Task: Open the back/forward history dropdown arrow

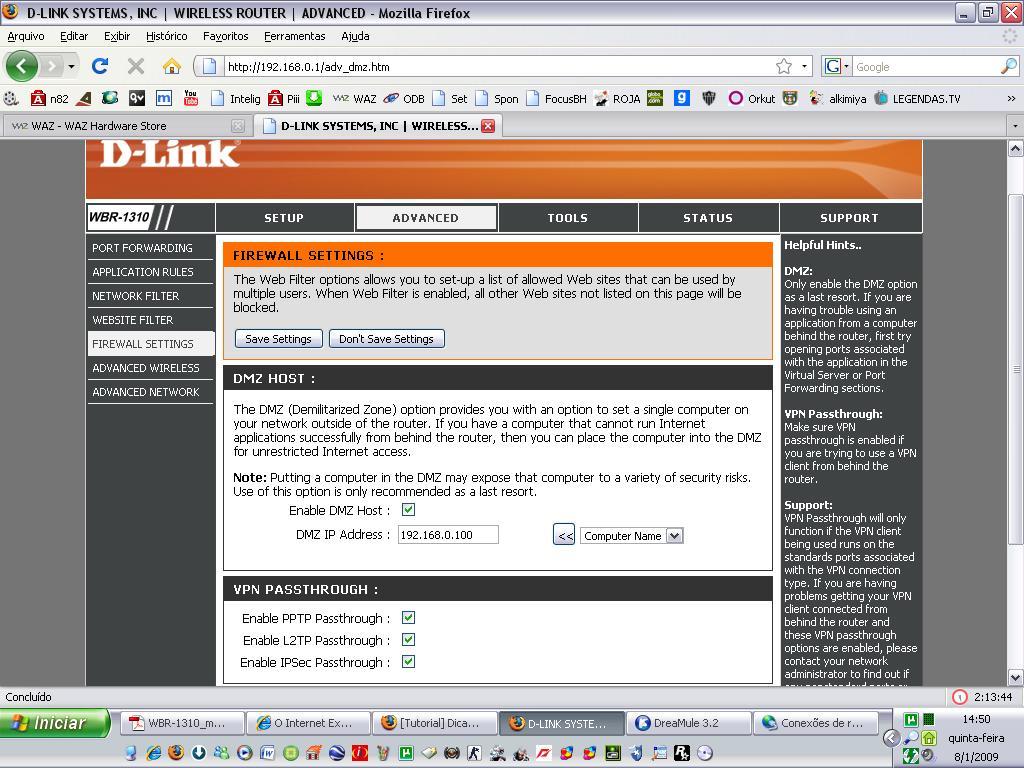Action: click(x=71, y=66)
